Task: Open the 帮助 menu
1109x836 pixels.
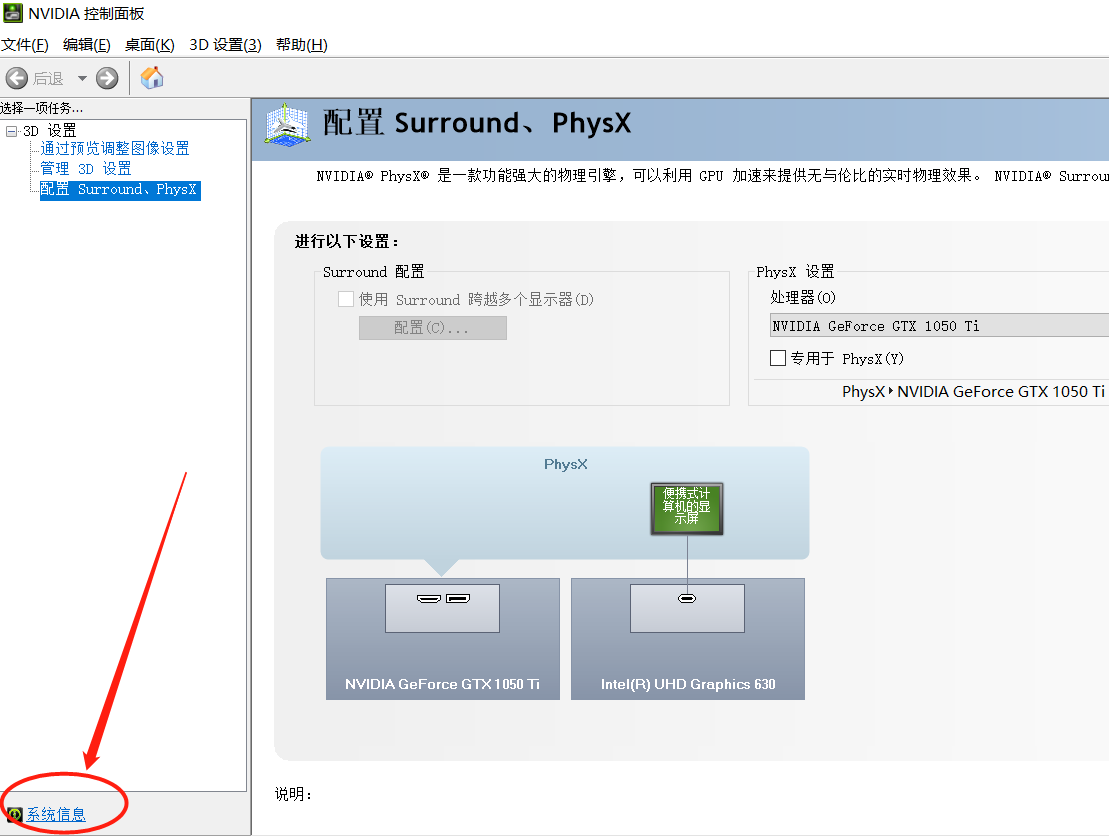Action: click(x=301, y=45)
